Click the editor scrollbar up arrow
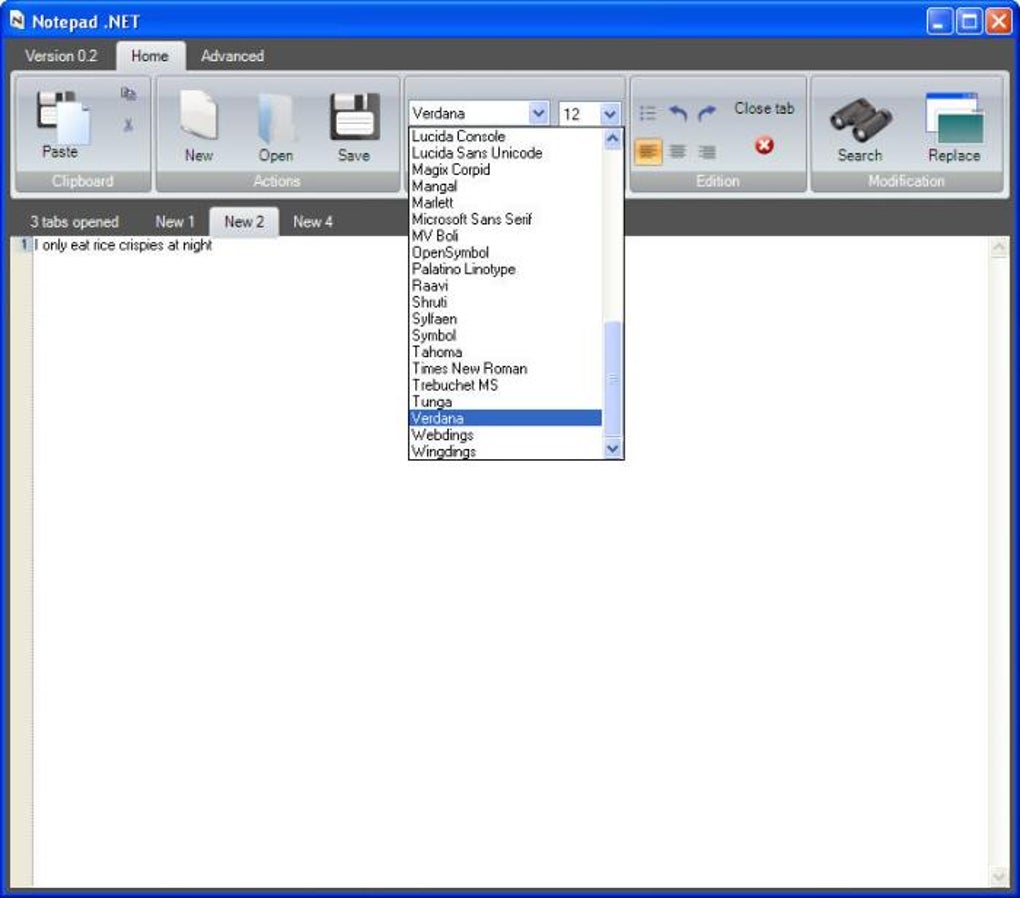Image resolution: width=1020 pixels, height=898 pixels. [x=999, y=247]
